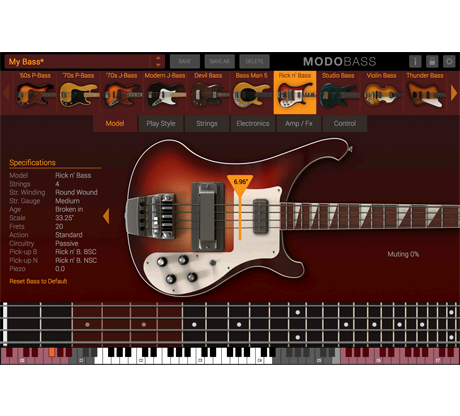This screenshot has height=416, width=460.
Task: Click the Specifications heading
Action: (x=32, y=163)
